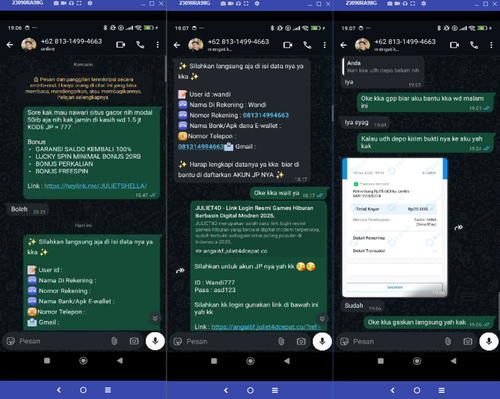Start video call in middle chat window
Viewport: 500px width, 399px height.
coord(288,45)
